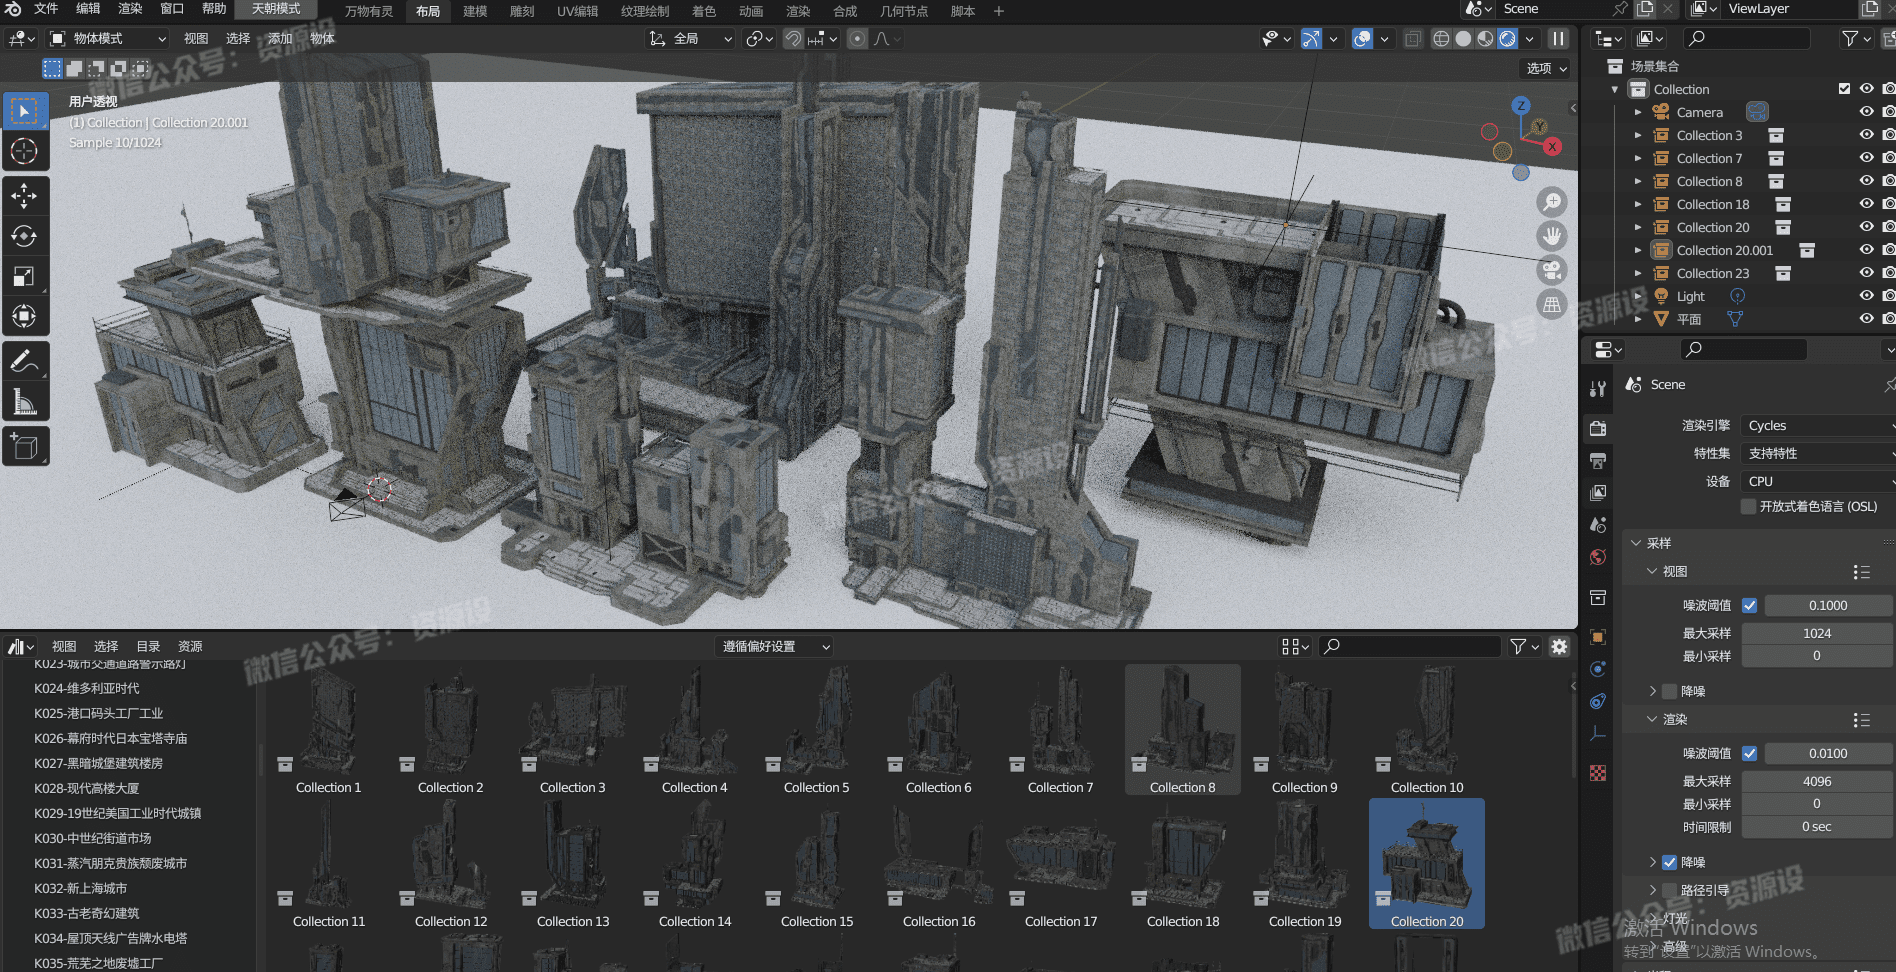Image resolution: width=1896 pixels, height=972 pixels.
Task: Uncheck viewport noise threshold checkbox
Action: (x=1749, y=605)
